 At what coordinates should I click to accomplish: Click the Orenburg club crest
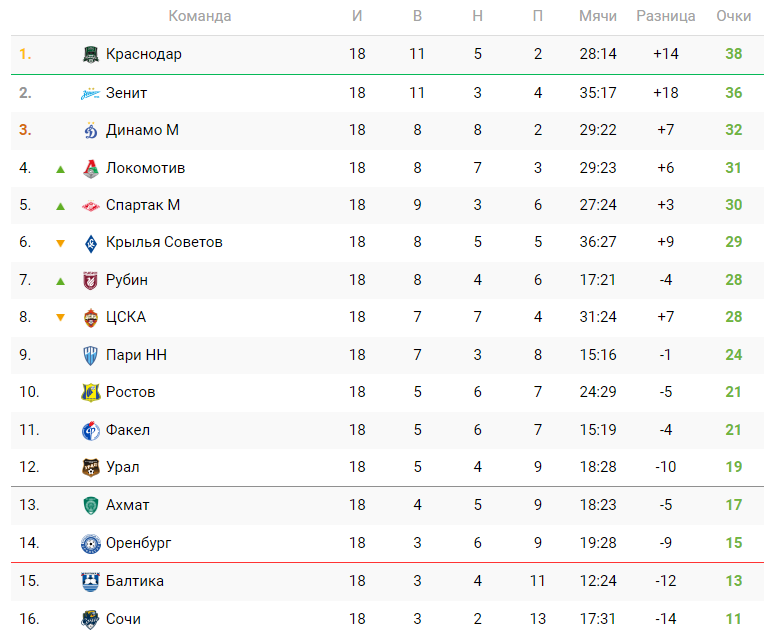click(x=91, y=543)
